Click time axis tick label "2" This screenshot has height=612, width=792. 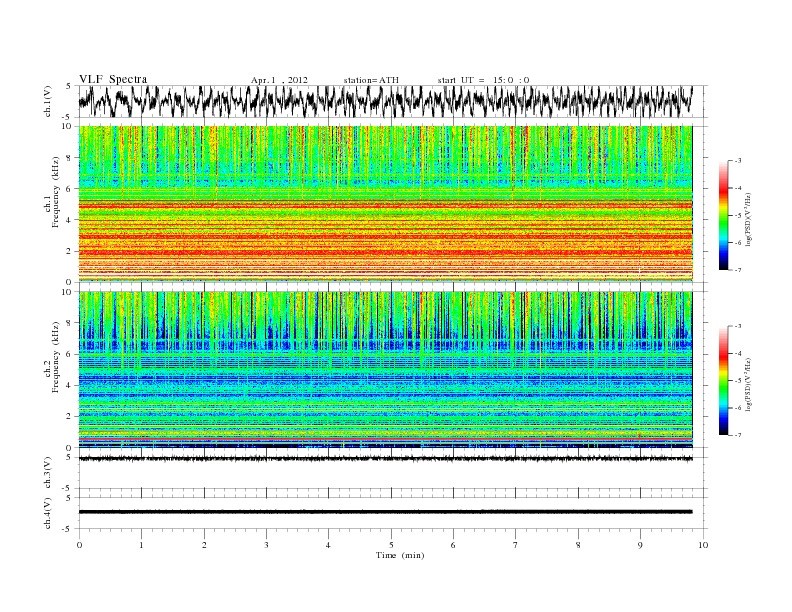(x=204, y=545)
